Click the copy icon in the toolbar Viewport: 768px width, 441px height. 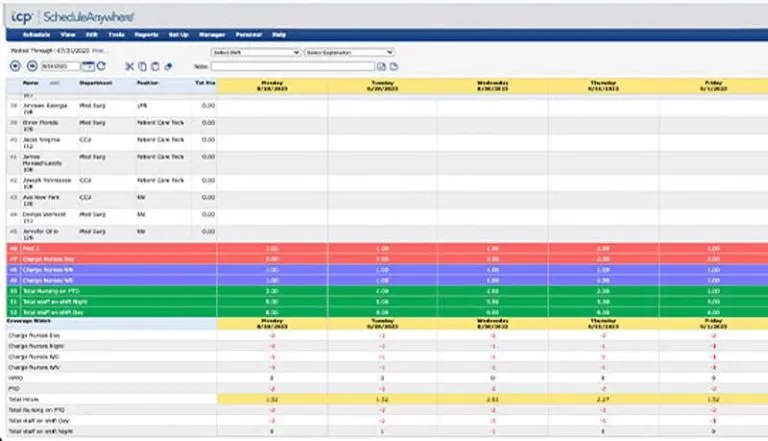pyautogui.click(x=142, y=66)
